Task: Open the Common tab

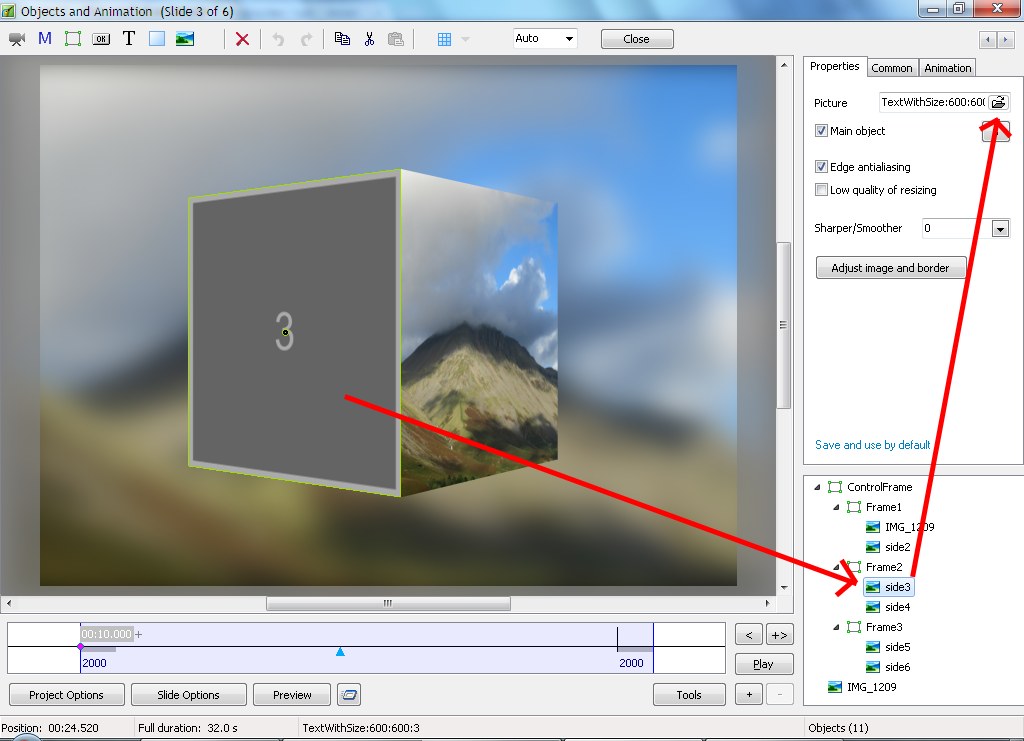Action: pos(891,68)
